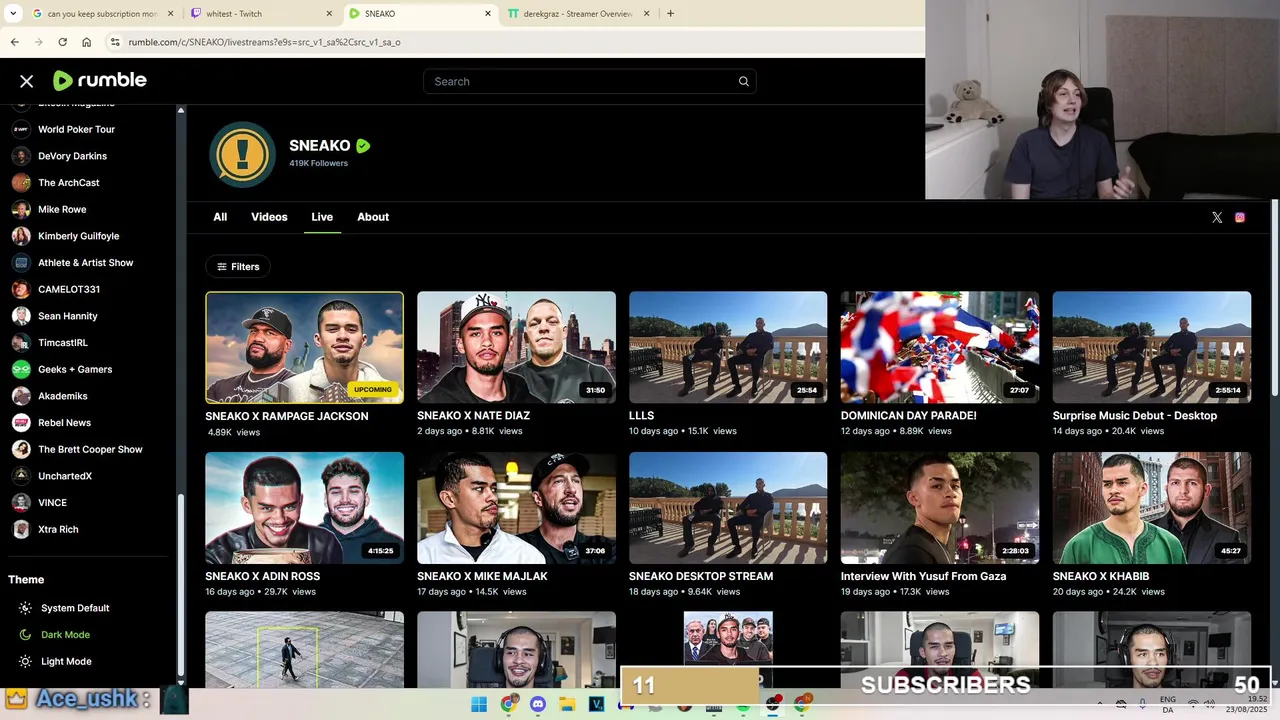Click LLLS video title
Image resolution: width=1280 pixels, height=720 pixels.
(641, 416)
